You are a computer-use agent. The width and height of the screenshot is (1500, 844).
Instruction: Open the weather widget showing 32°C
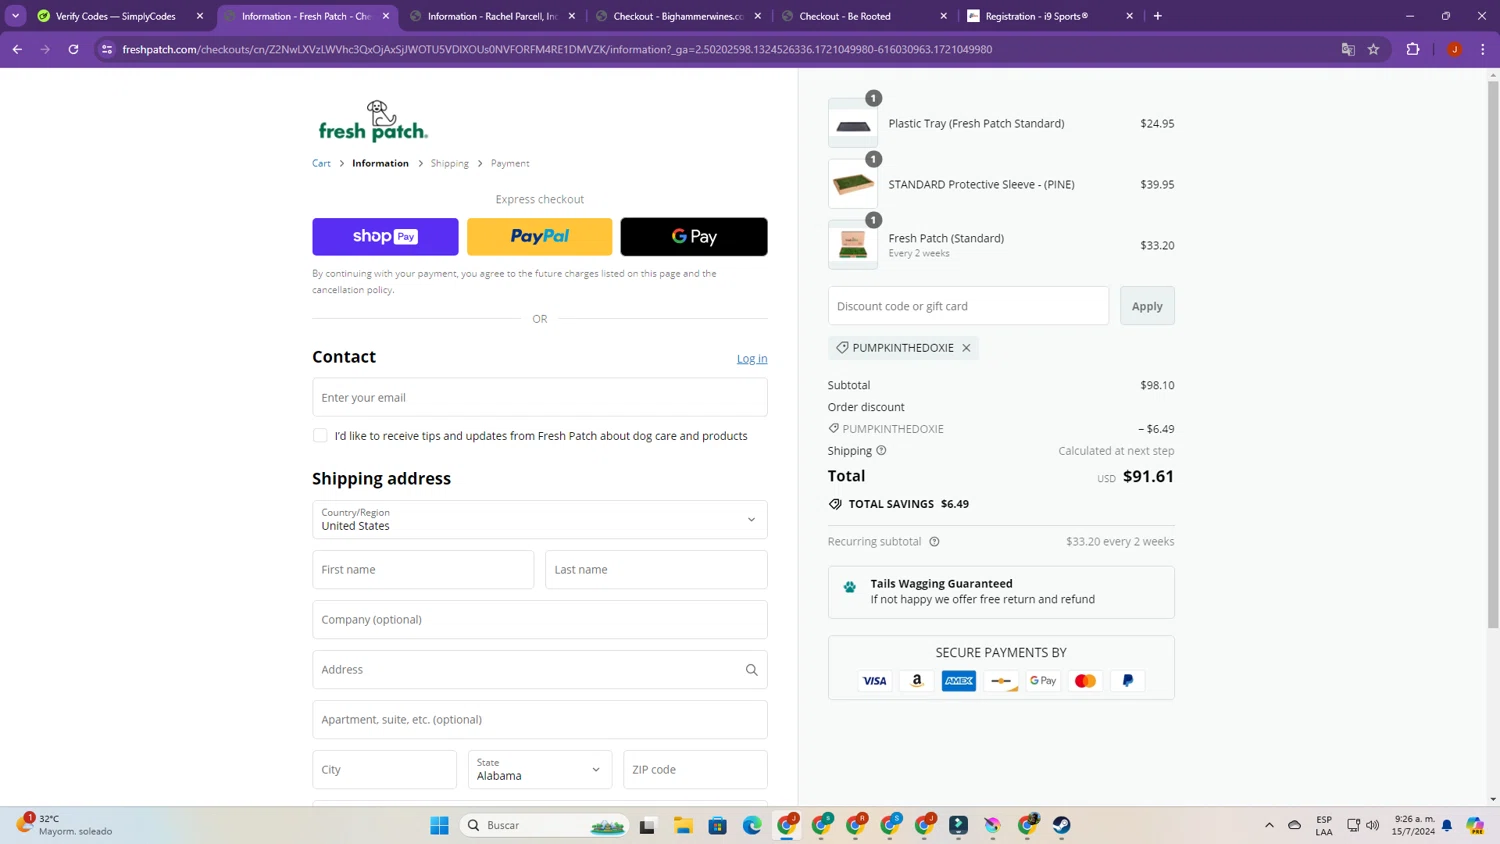65,825
